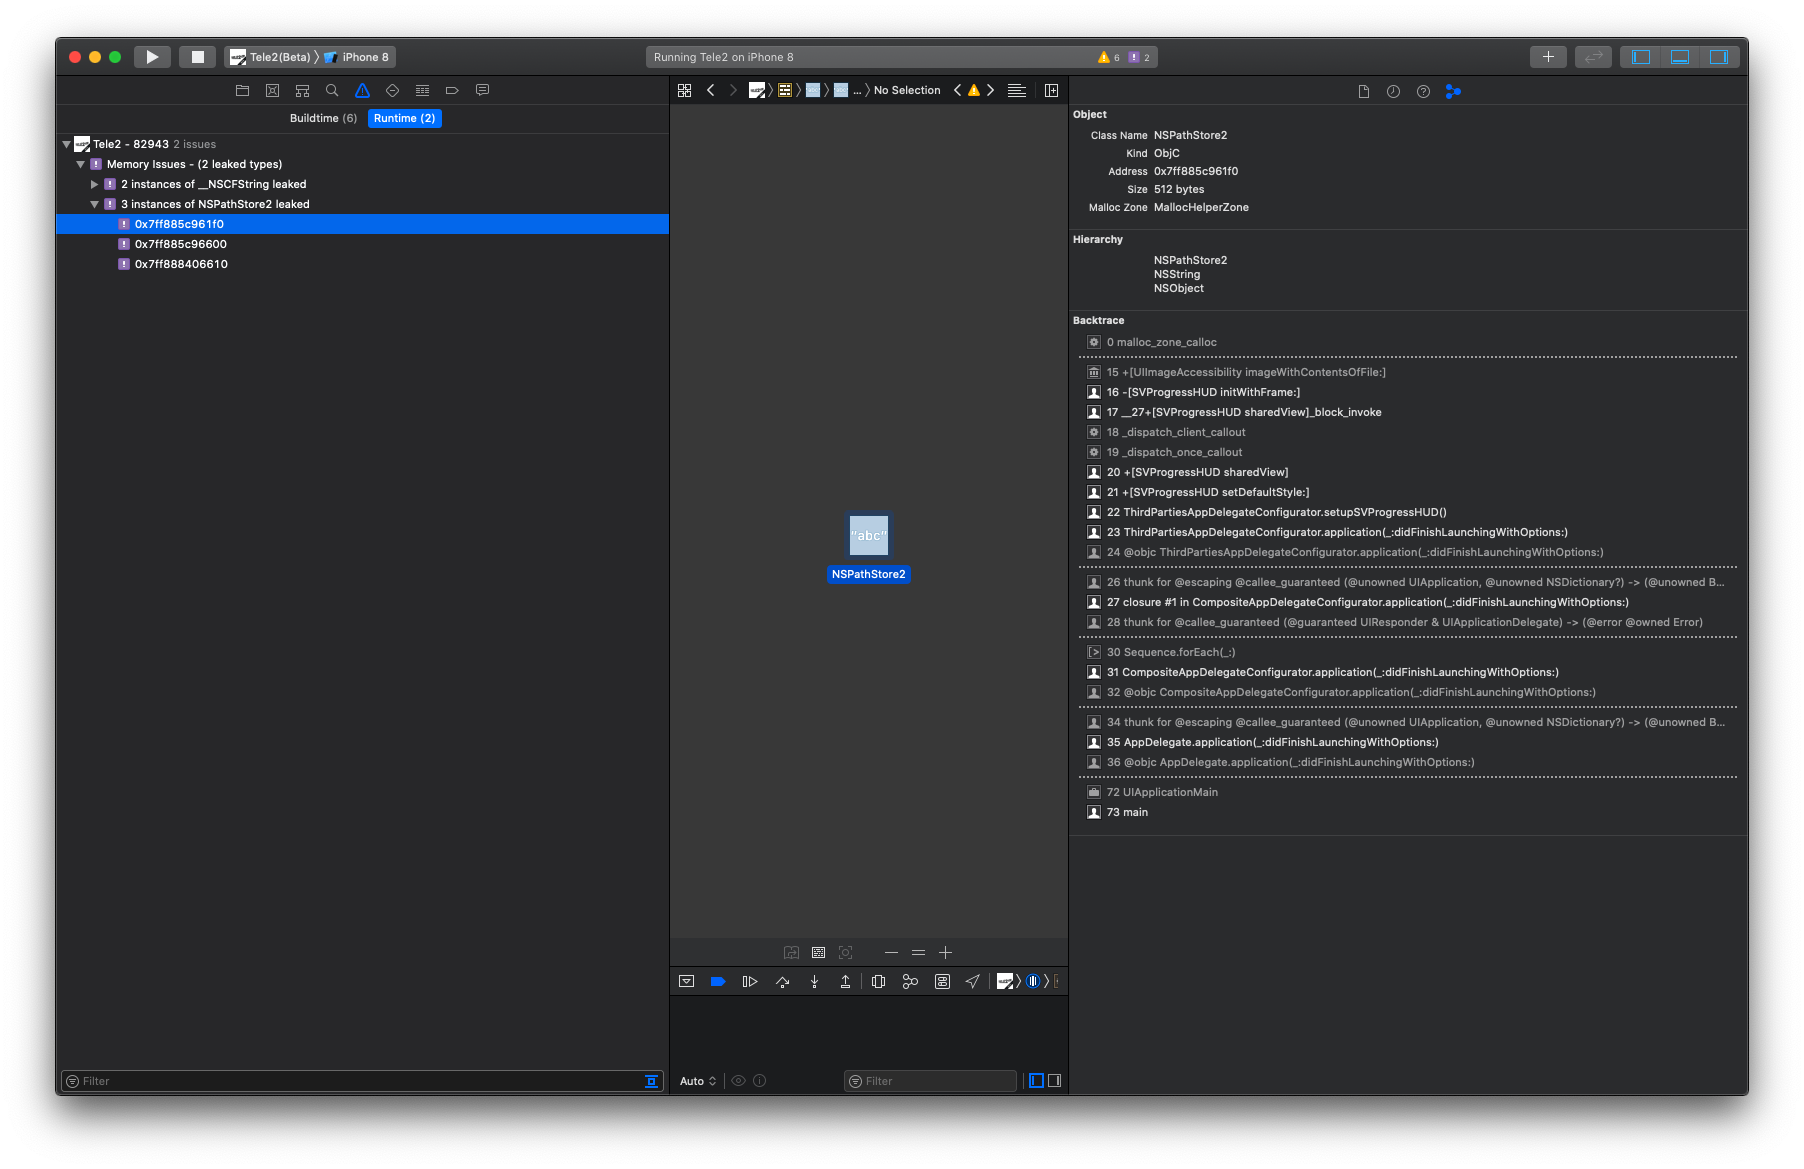Select the Memory inspector tab
The height and width of the screenshot is (1169, 1804).
click(x=1453, y=91)
